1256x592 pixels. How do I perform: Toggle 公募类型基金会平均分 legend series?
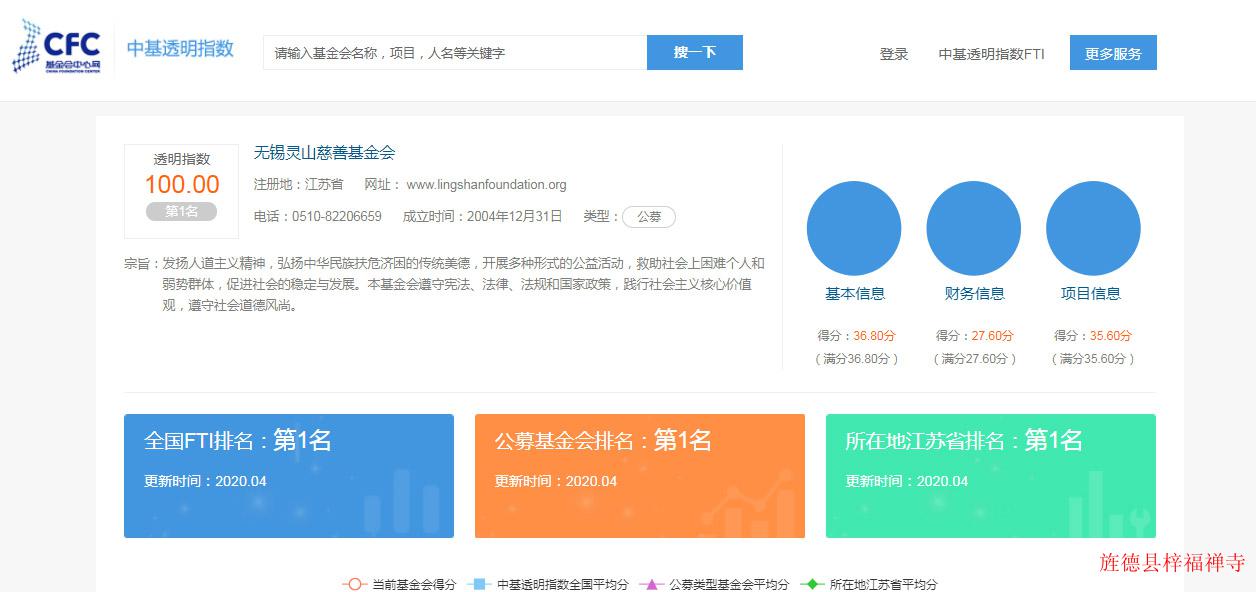point(713,584)
